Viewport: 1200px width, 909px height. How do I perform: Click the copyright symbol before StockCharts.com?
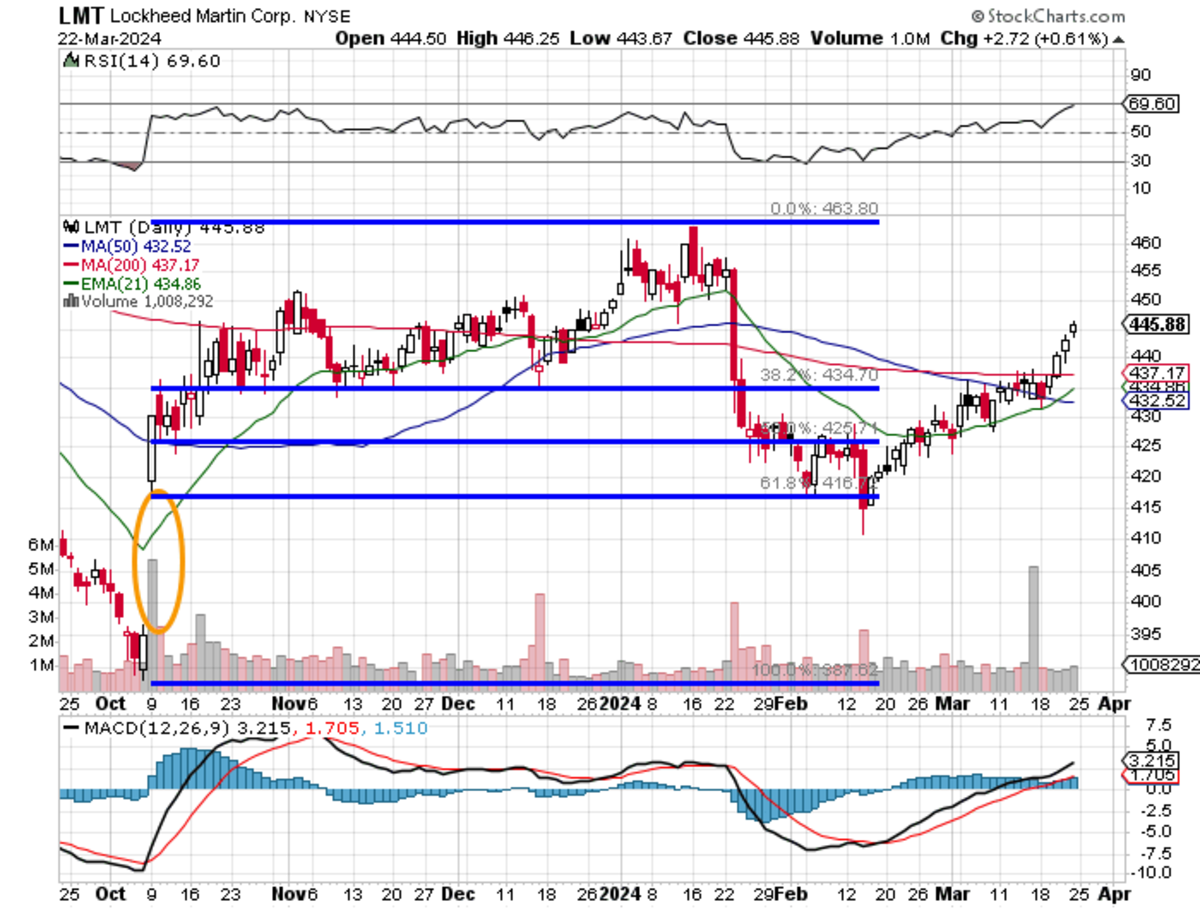pos(977,16)
